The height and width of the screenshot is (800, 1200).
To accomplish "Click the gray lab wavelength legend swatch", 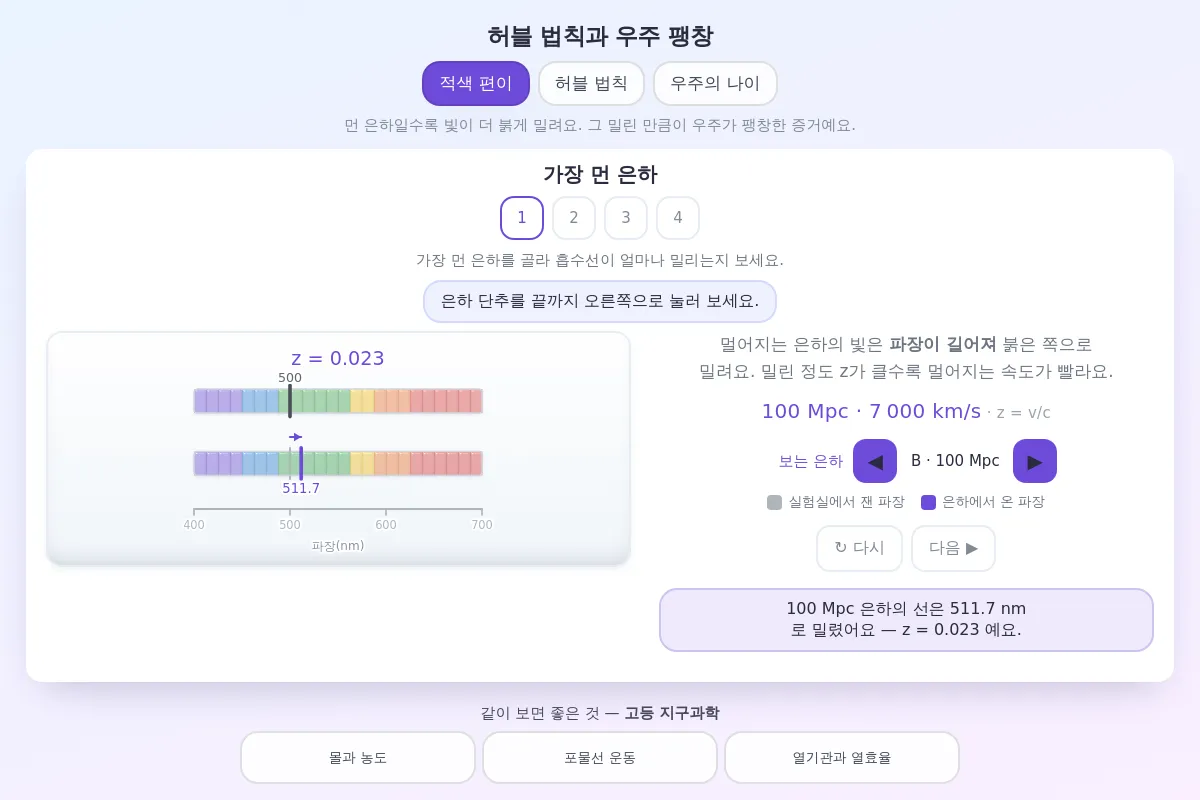I will 774,502.
